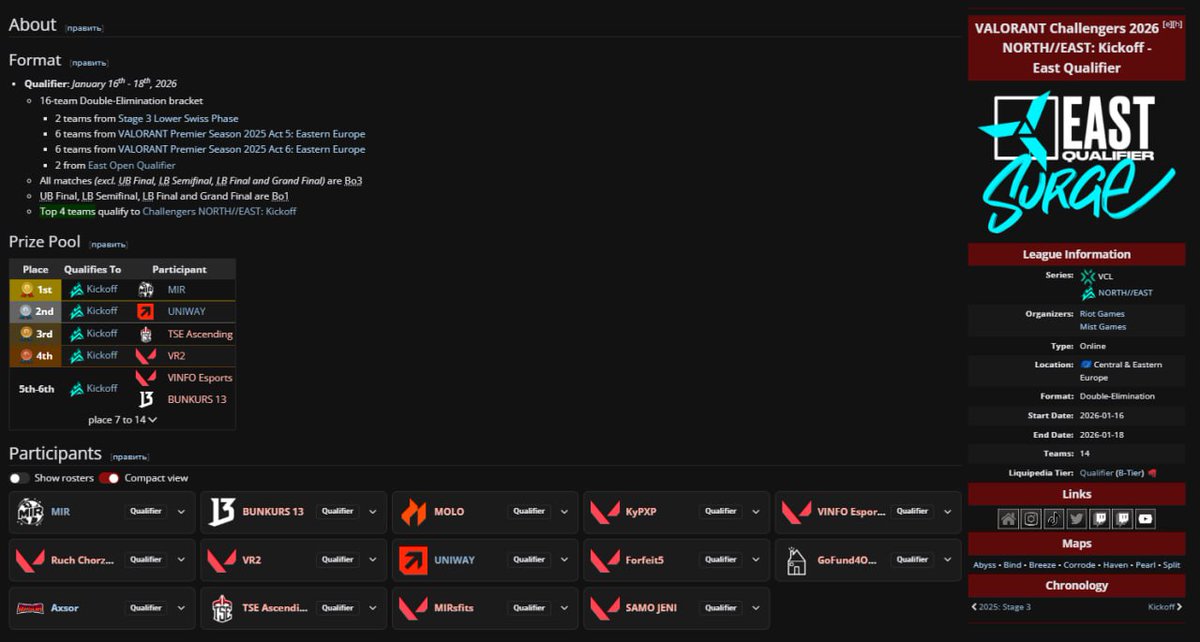Image resolution: width=1200 pixels, height=642 pixels.
Task: Click the Forfeit5 Valorant logo
Action: [605, 560]
